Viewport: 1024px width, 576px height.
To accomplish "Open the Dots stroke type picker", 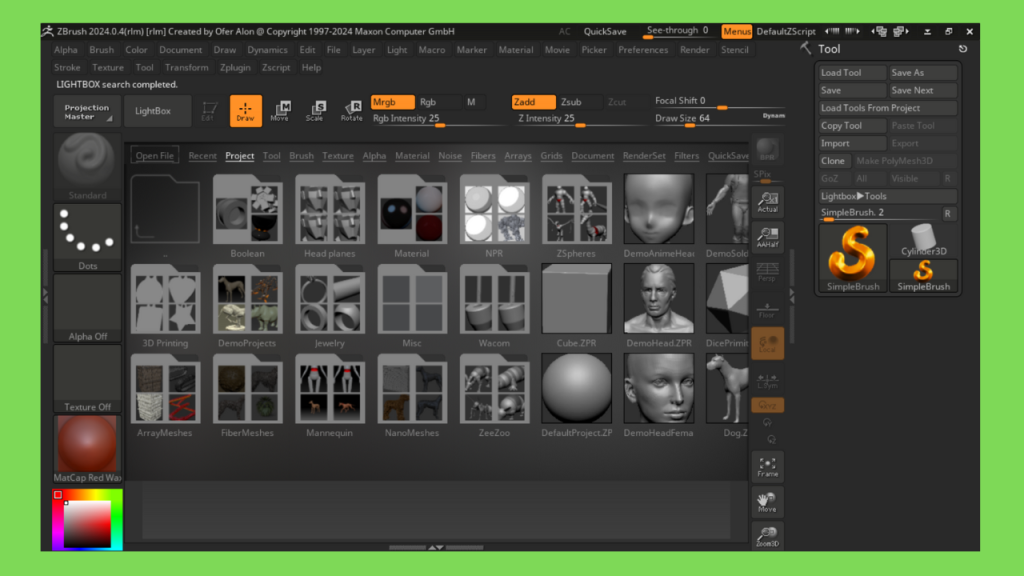I will [87, 237].
